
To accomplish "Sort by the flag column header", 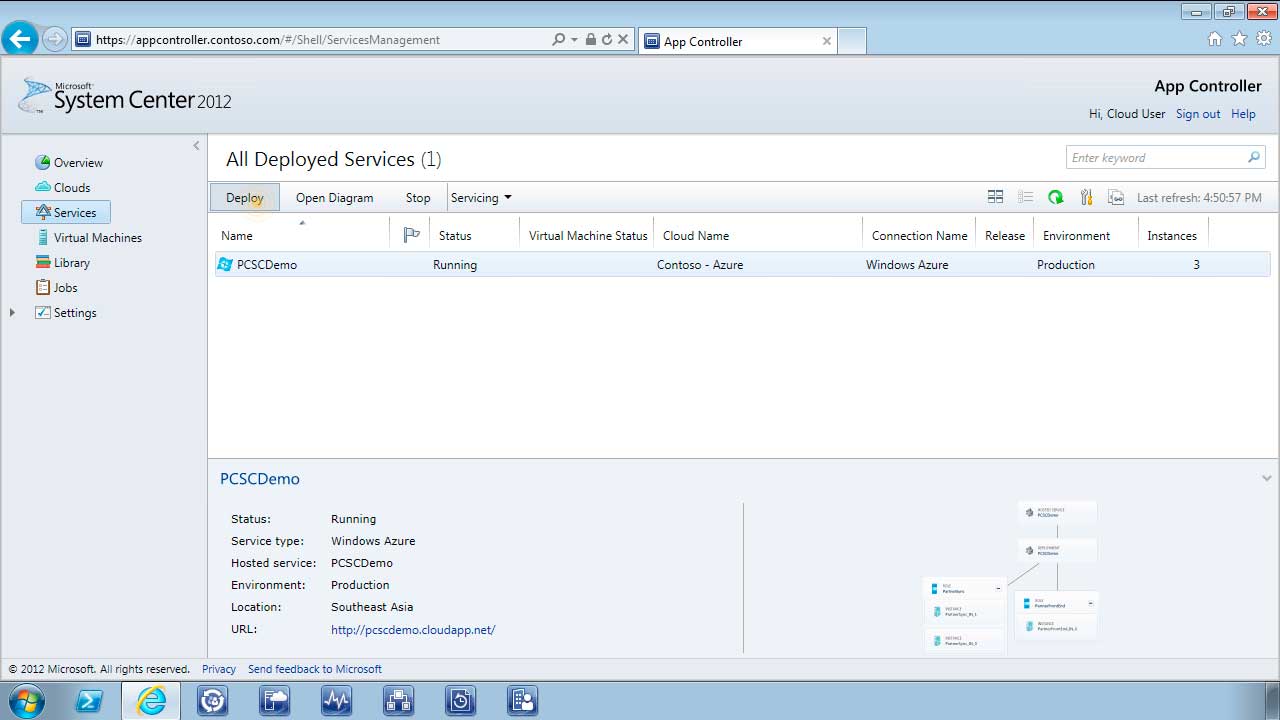I will tap(411, 235).
